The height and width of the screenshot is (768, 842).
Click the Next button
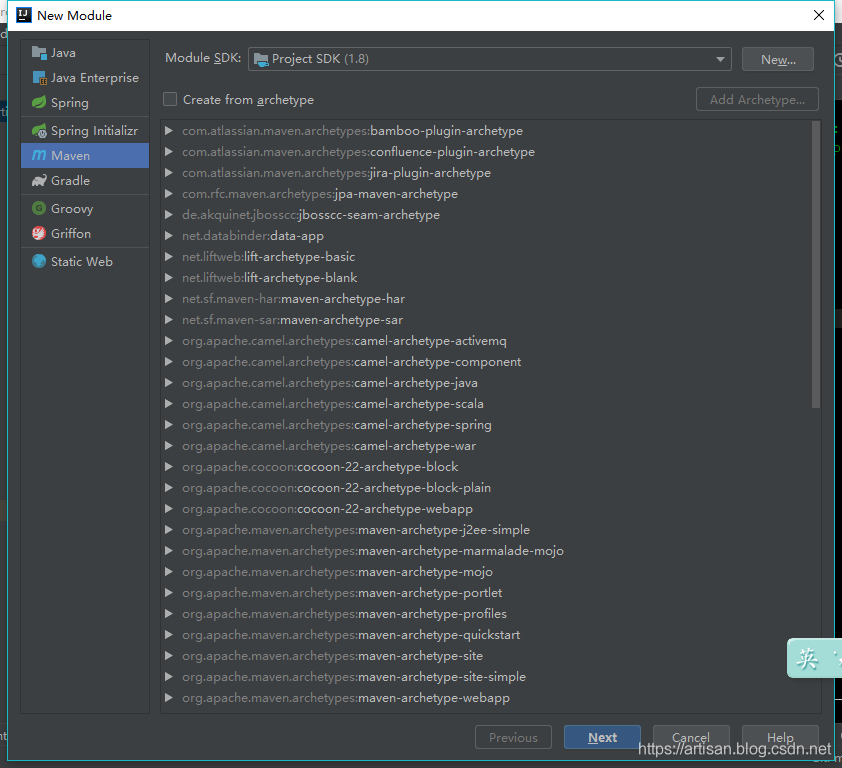[602, 738]
